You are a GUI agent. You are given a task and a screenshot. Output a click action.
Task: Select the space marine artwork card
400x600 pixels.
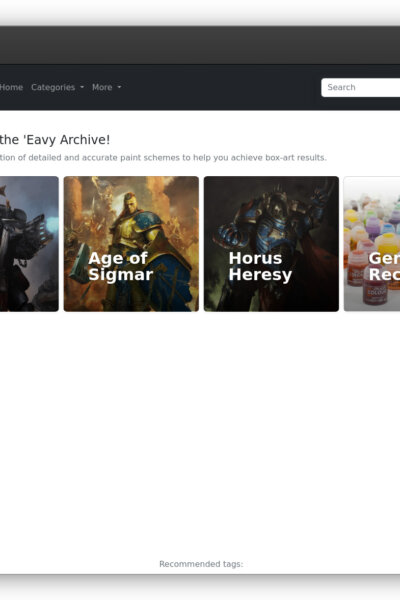coord(29,244)
